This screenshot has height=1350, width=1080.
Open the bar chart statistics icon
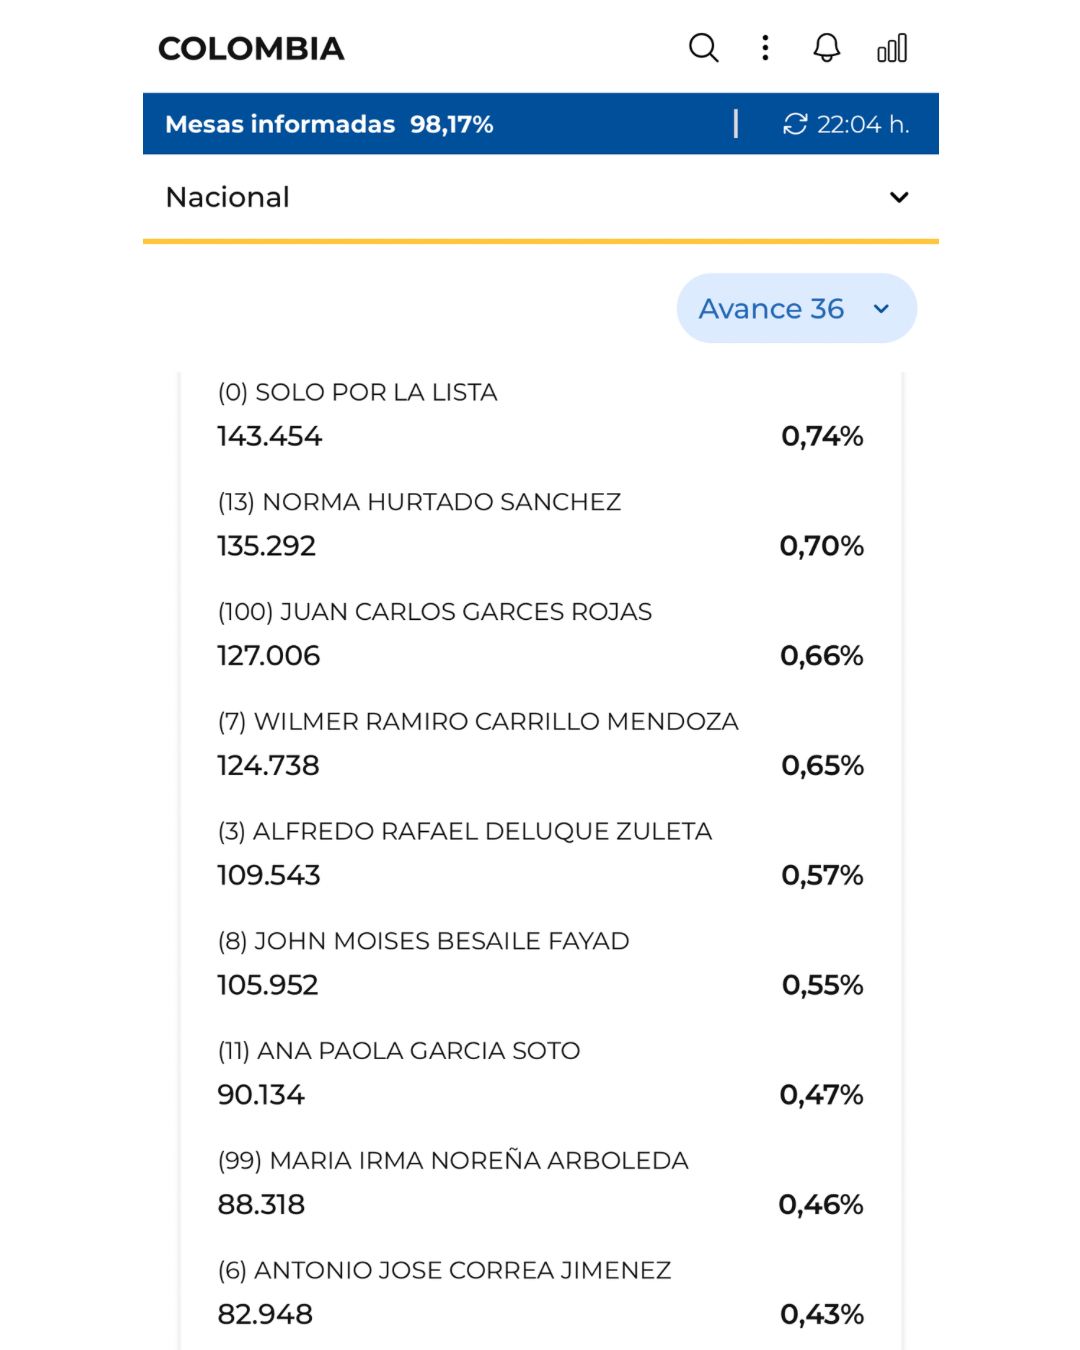[x=892, y=48]
